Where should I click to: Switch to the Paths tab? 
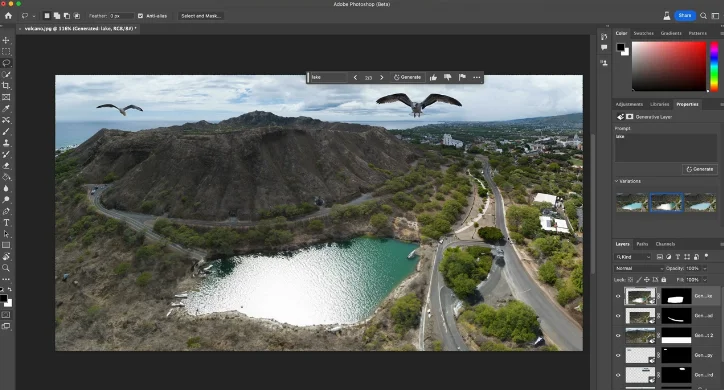coord(642,244)
